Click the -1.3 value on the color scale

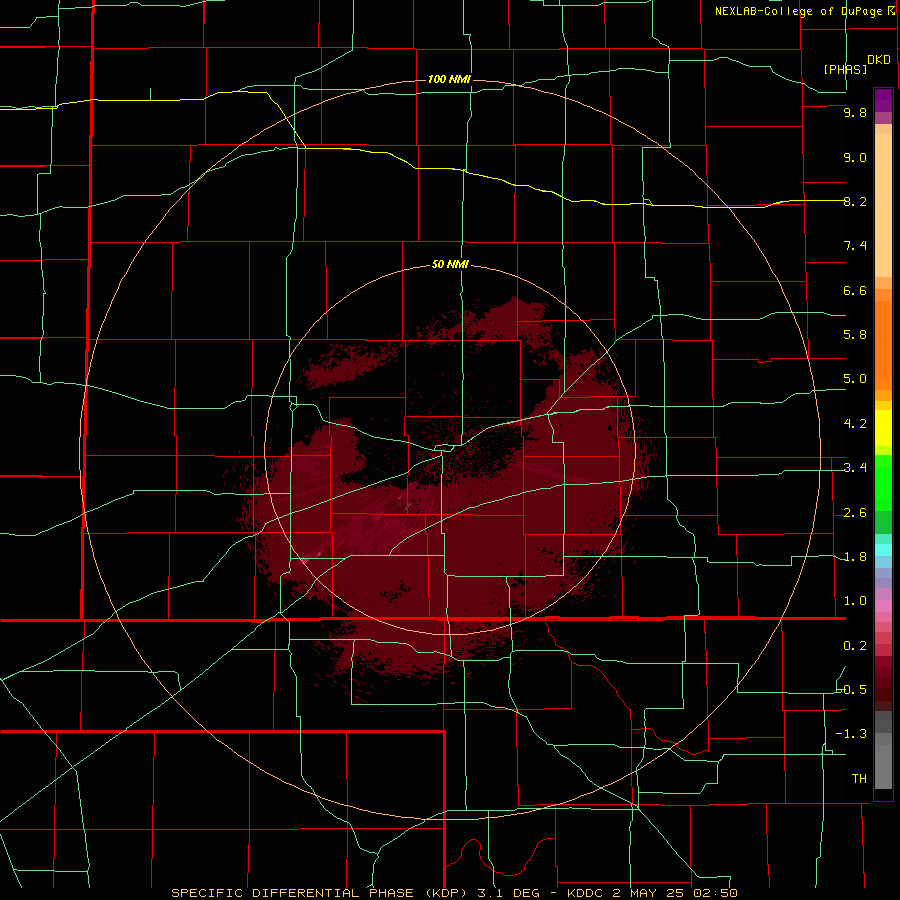851,734
